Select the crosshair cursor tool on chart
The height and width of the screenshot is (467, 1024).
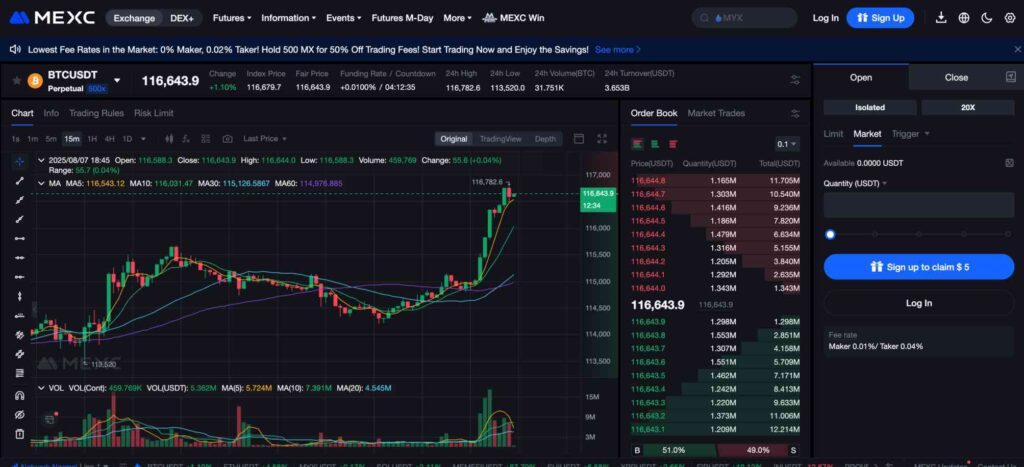click(x=20, y=161)
